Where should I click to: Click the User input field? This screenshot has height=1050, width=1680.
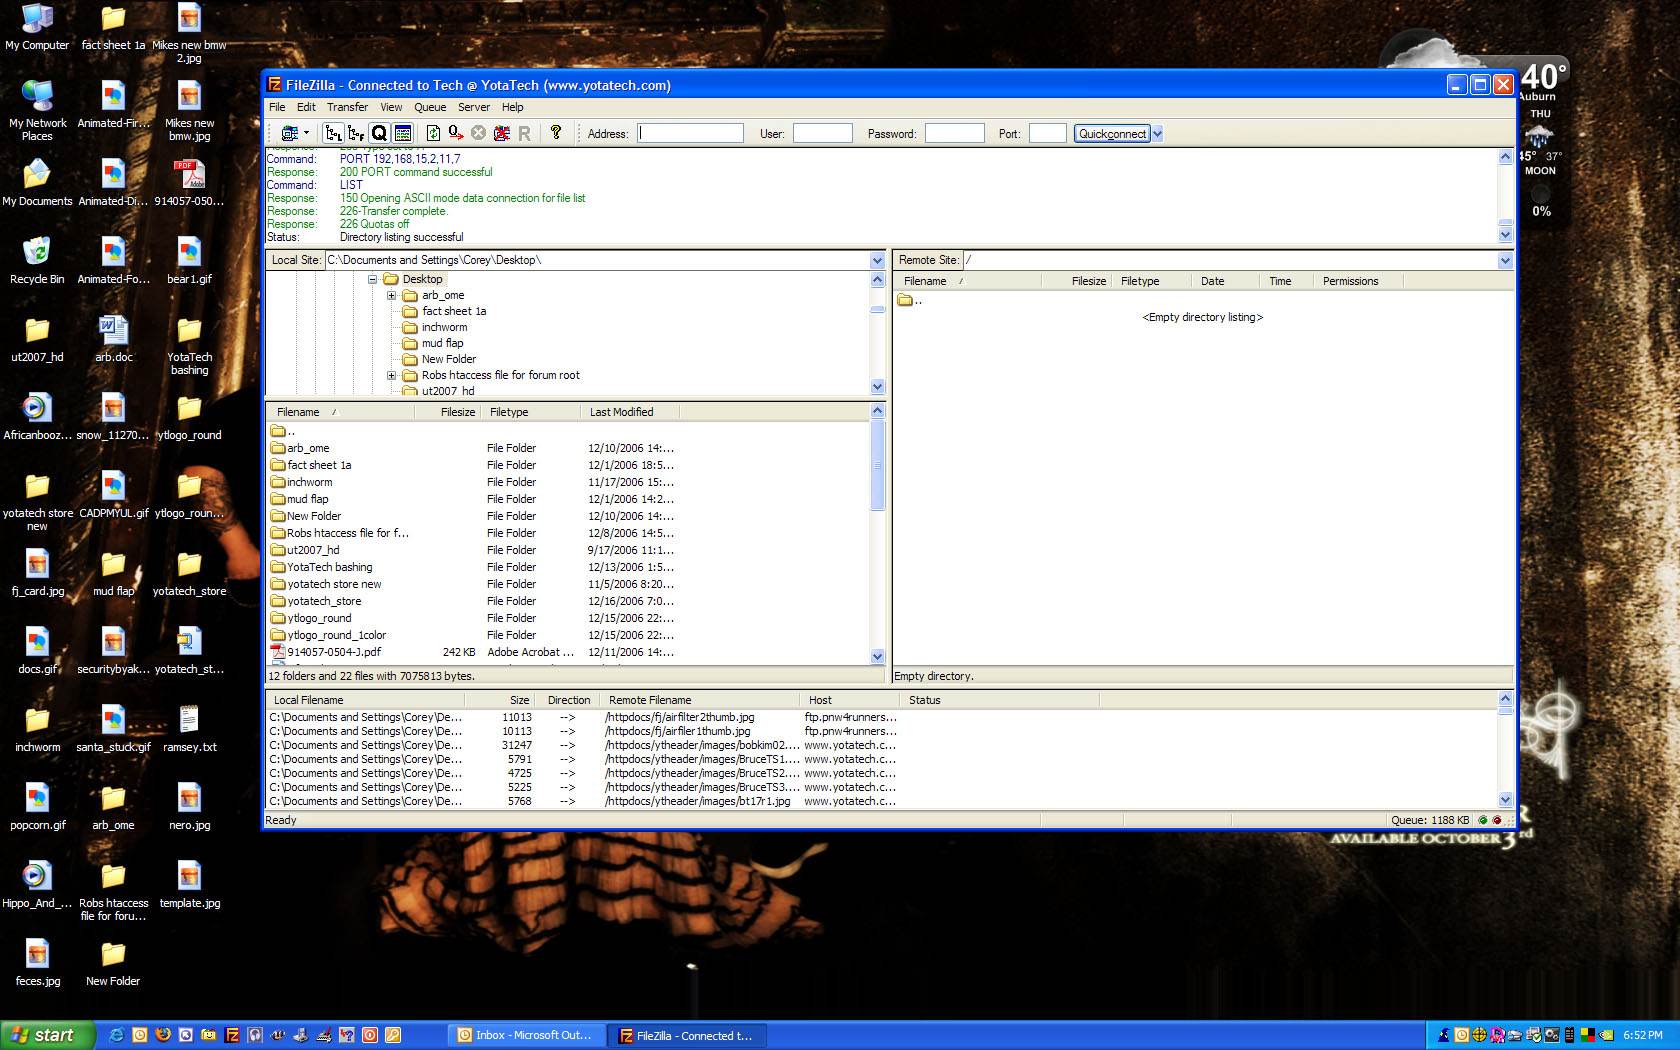pos(822,133)
